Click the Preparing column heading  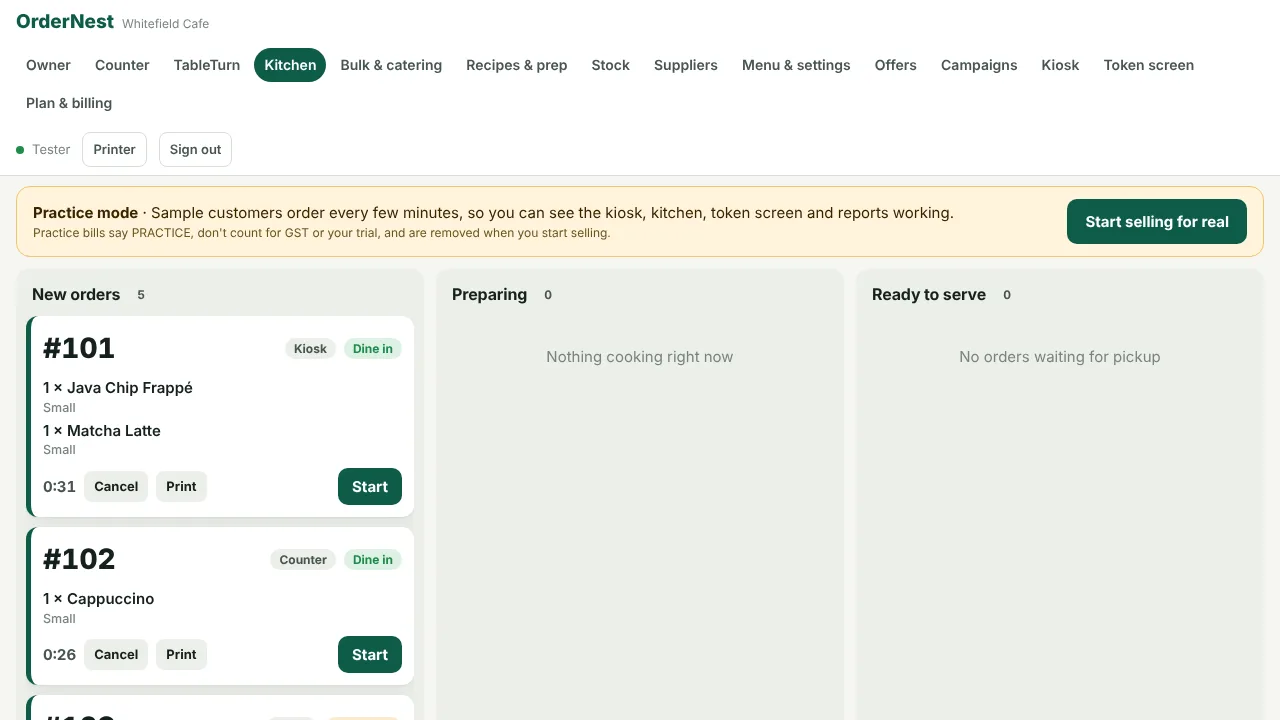[x=489, y=295]
